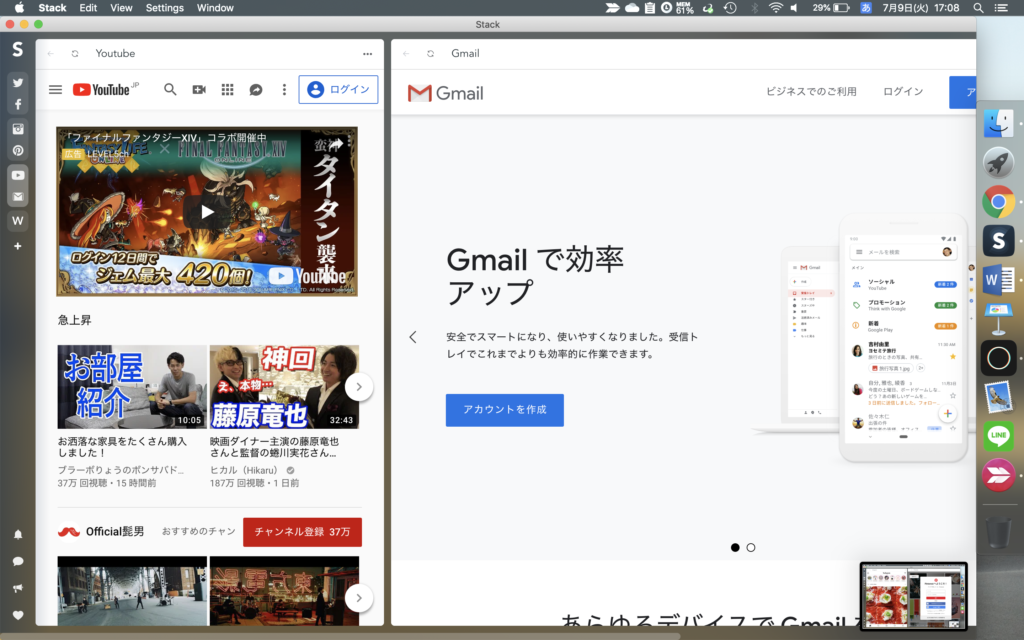Open the Edit menu
Screen dimensions: 1024x640
[x=88, y=8]
